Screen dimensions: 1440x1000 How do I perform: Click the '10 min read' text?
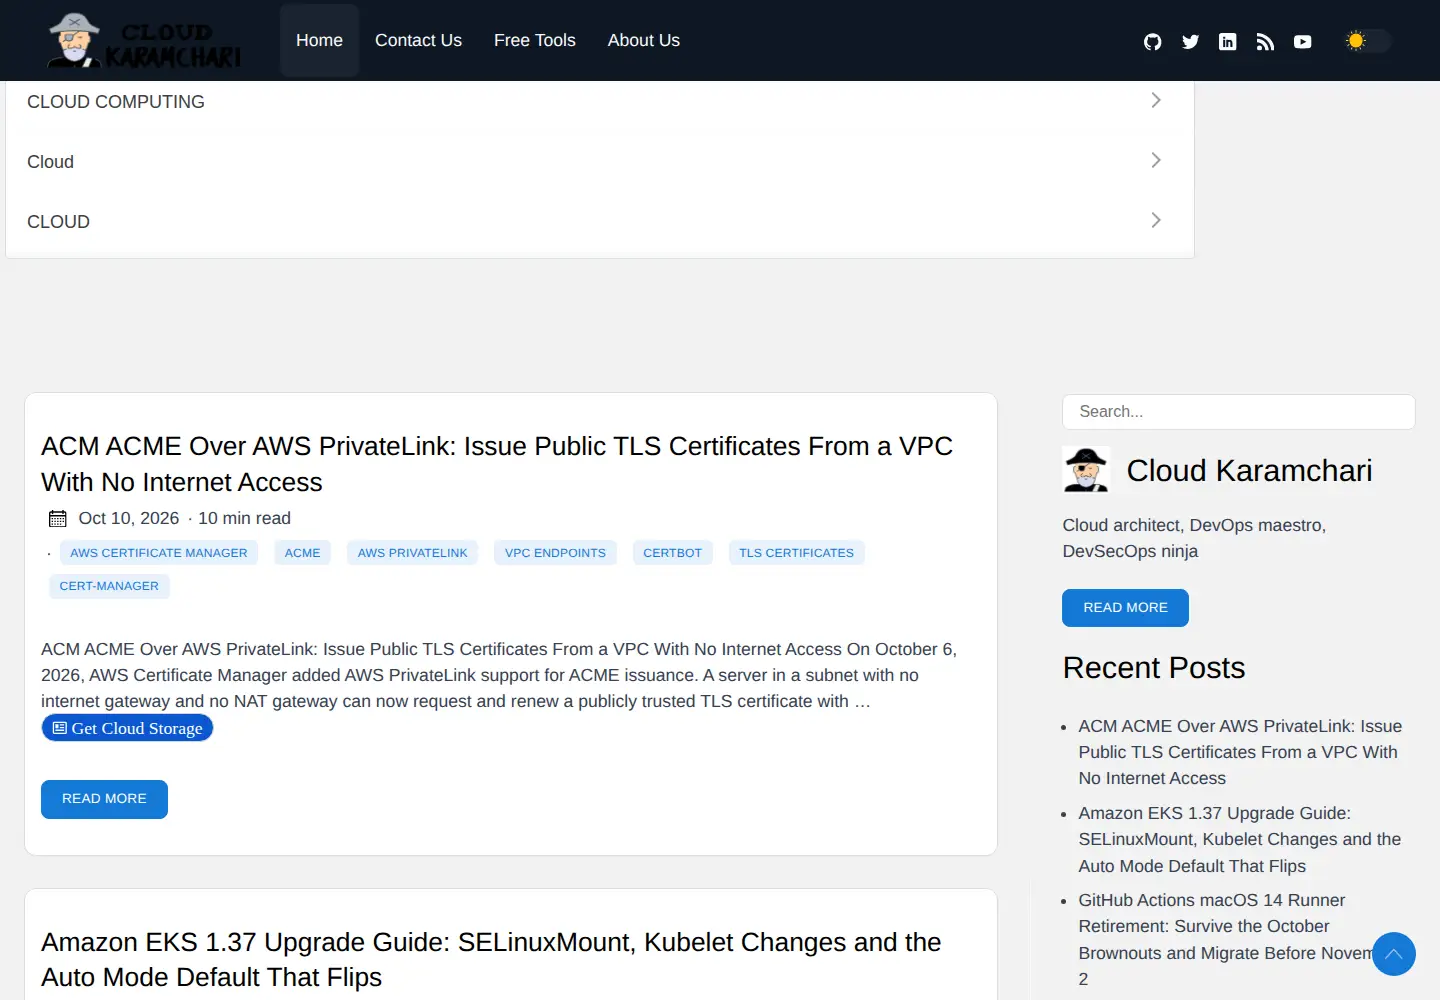[x=244, y=518]
